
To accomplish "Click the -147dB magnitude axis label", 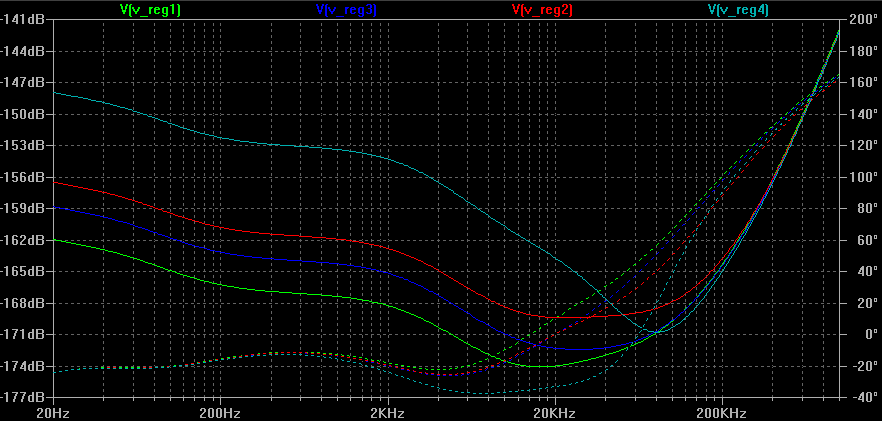I will 21,83.
